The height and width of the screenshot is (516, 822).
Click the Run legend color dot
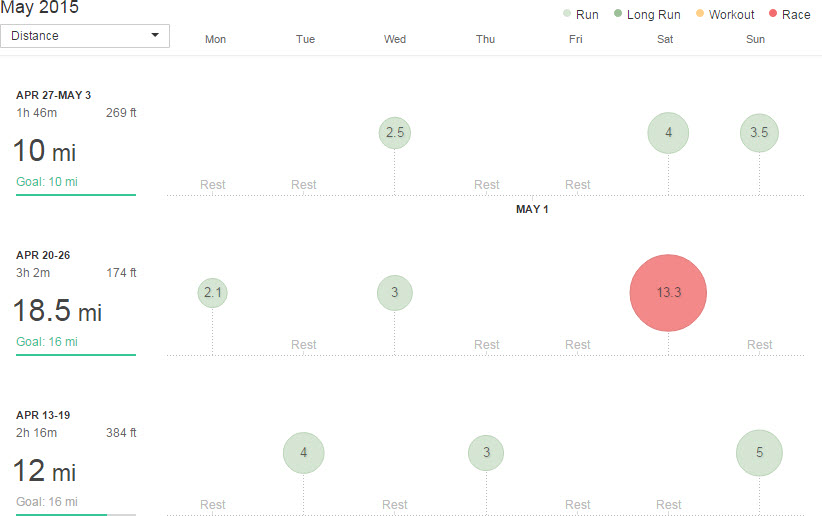(567, 15)
